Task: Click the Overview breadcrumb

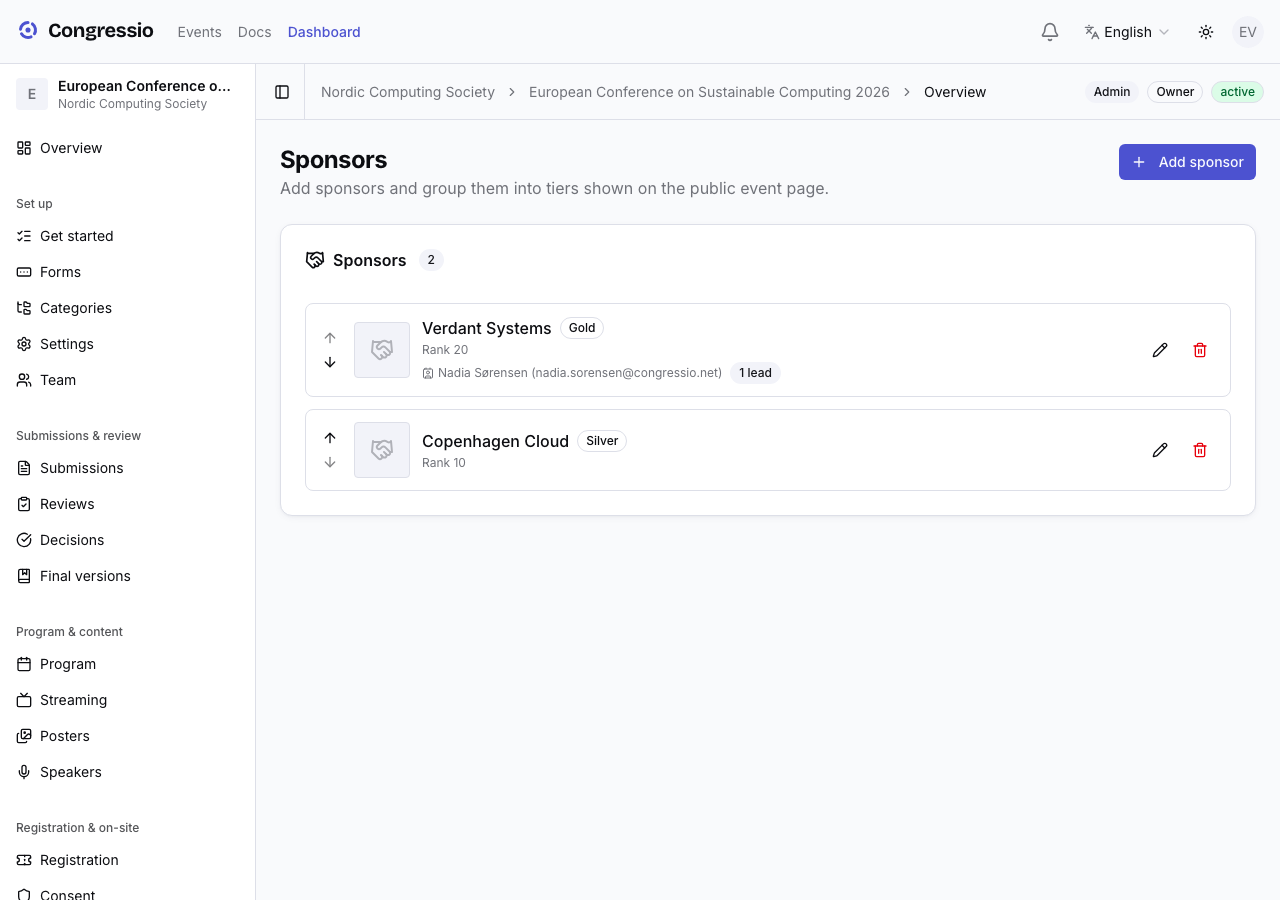Action: tap(955, 92)
